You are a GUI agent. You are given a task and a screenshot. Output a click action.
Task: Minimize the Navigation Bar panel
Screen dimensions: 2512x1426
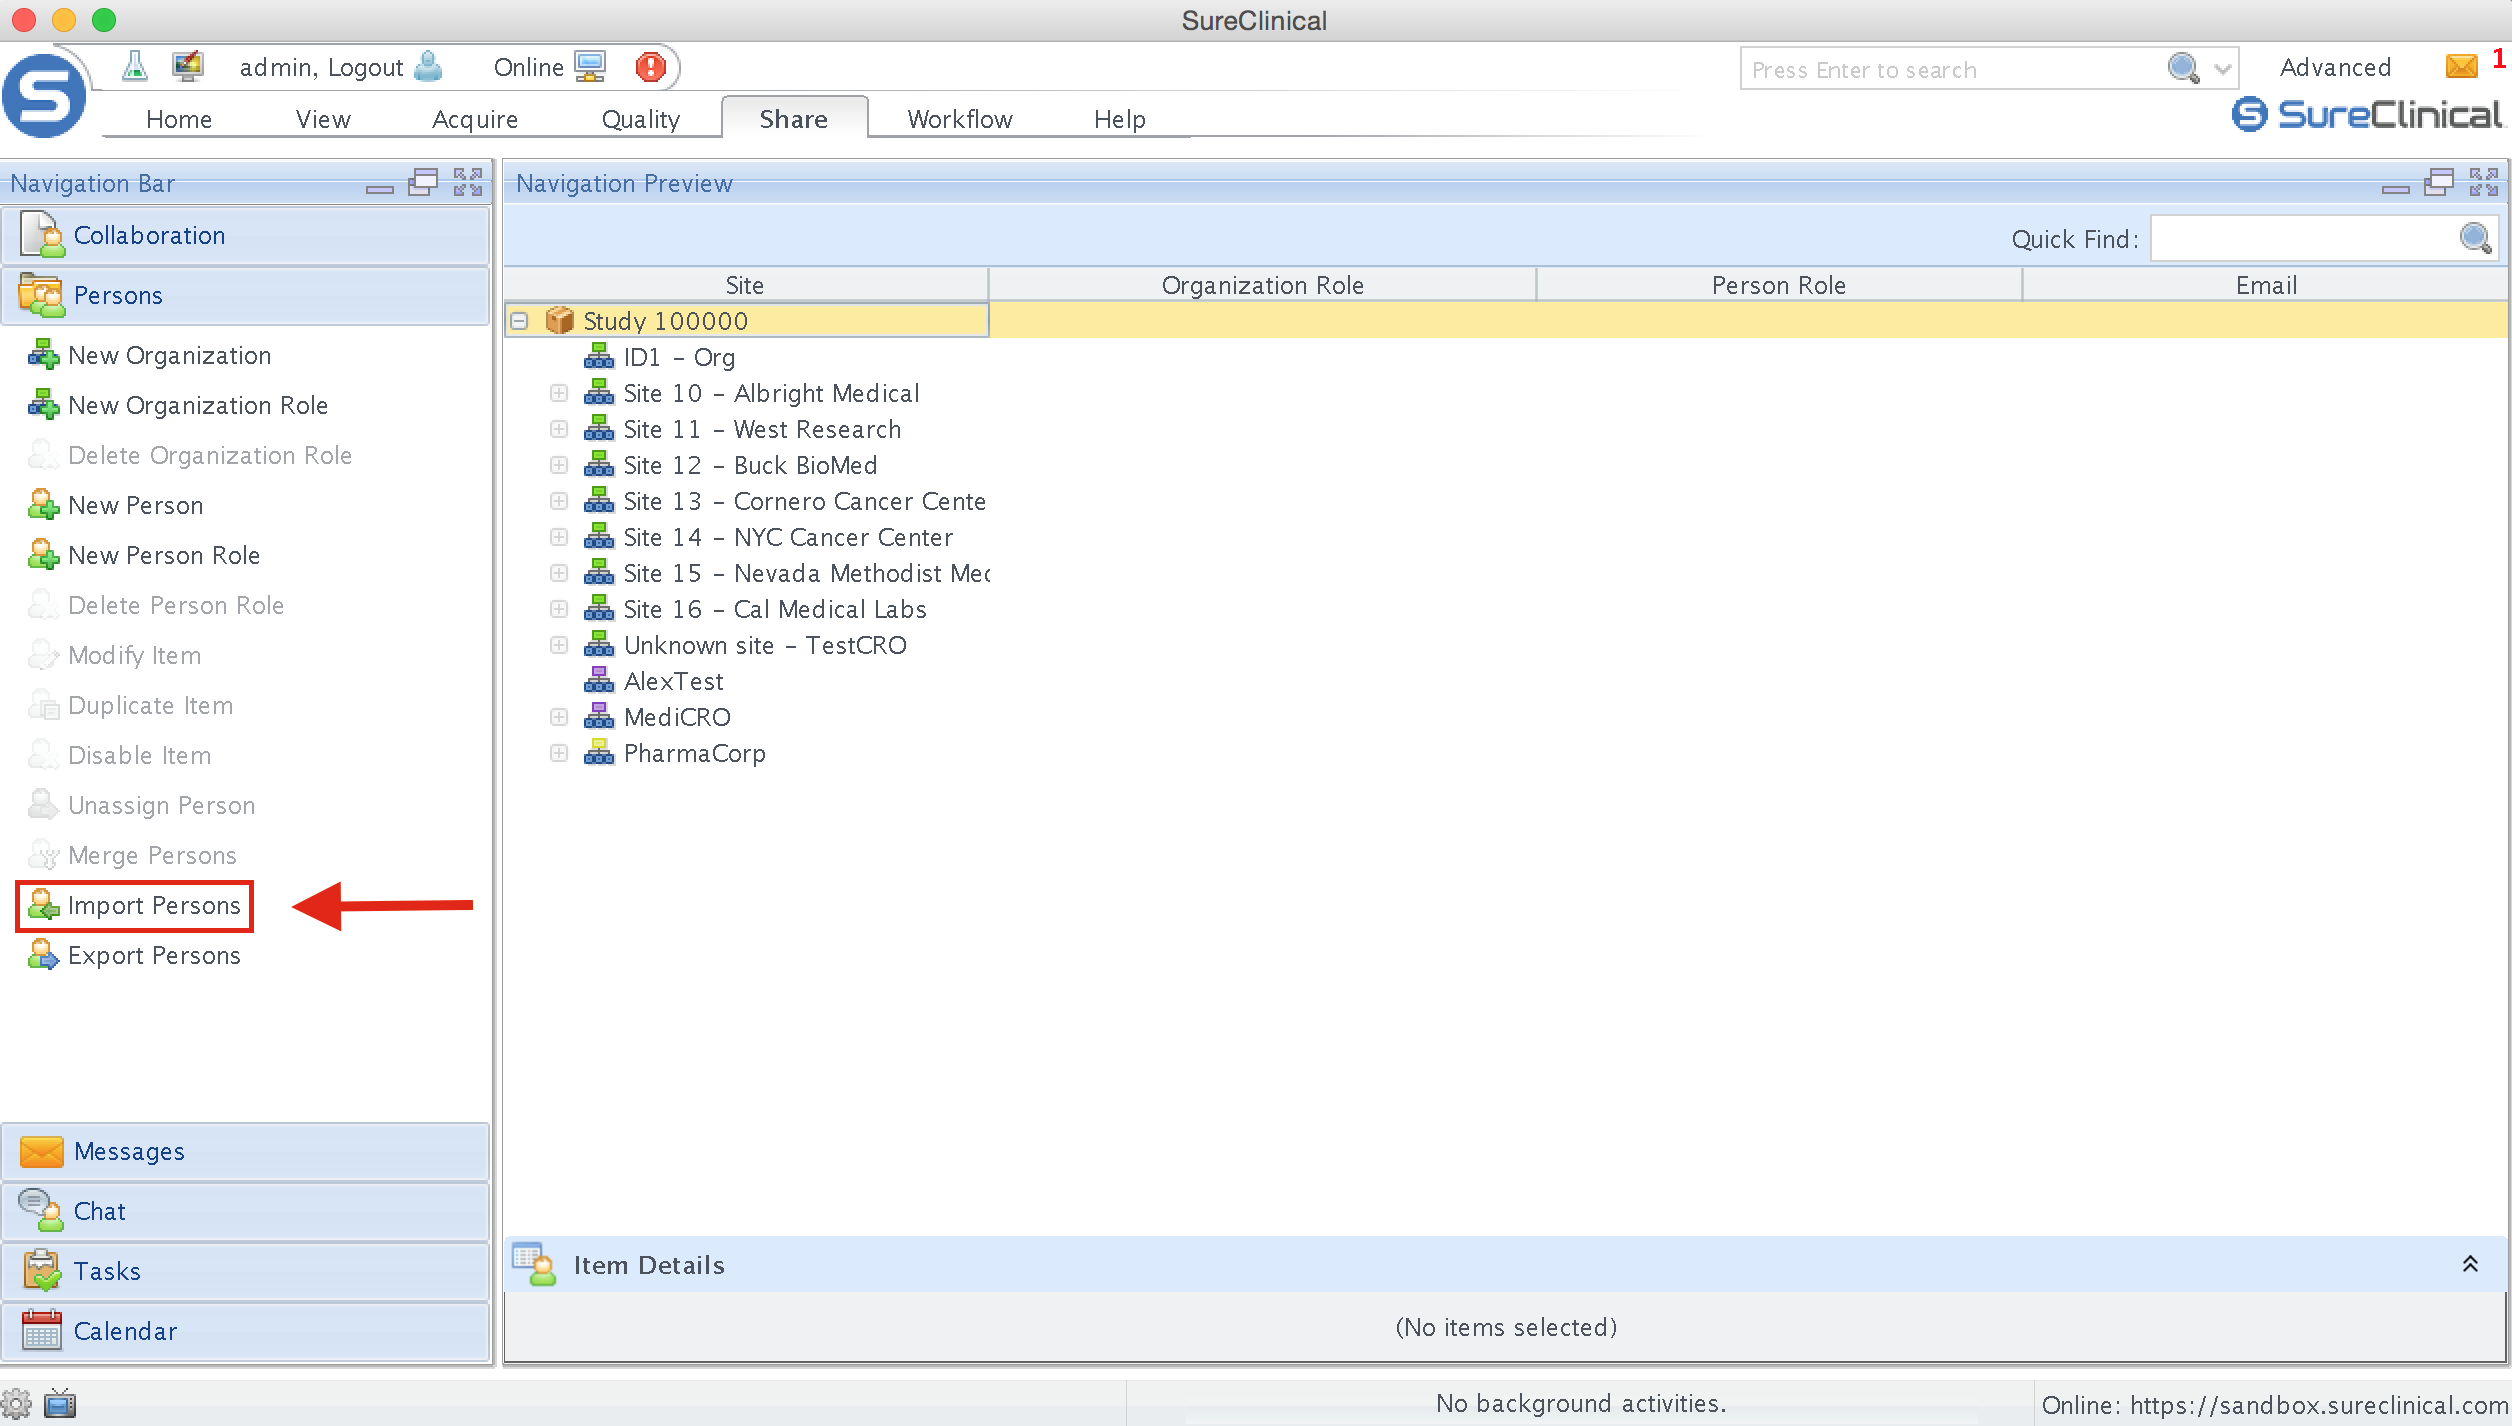pos(380,187)
